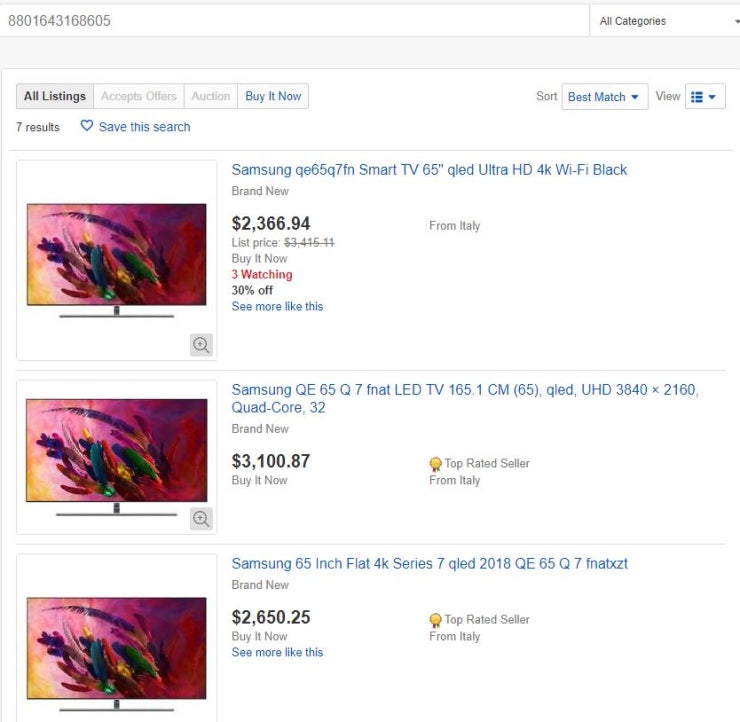This screenshot has height=722, width=740.
Task: Filter by Buy It Now
Action: click(273, 96)
